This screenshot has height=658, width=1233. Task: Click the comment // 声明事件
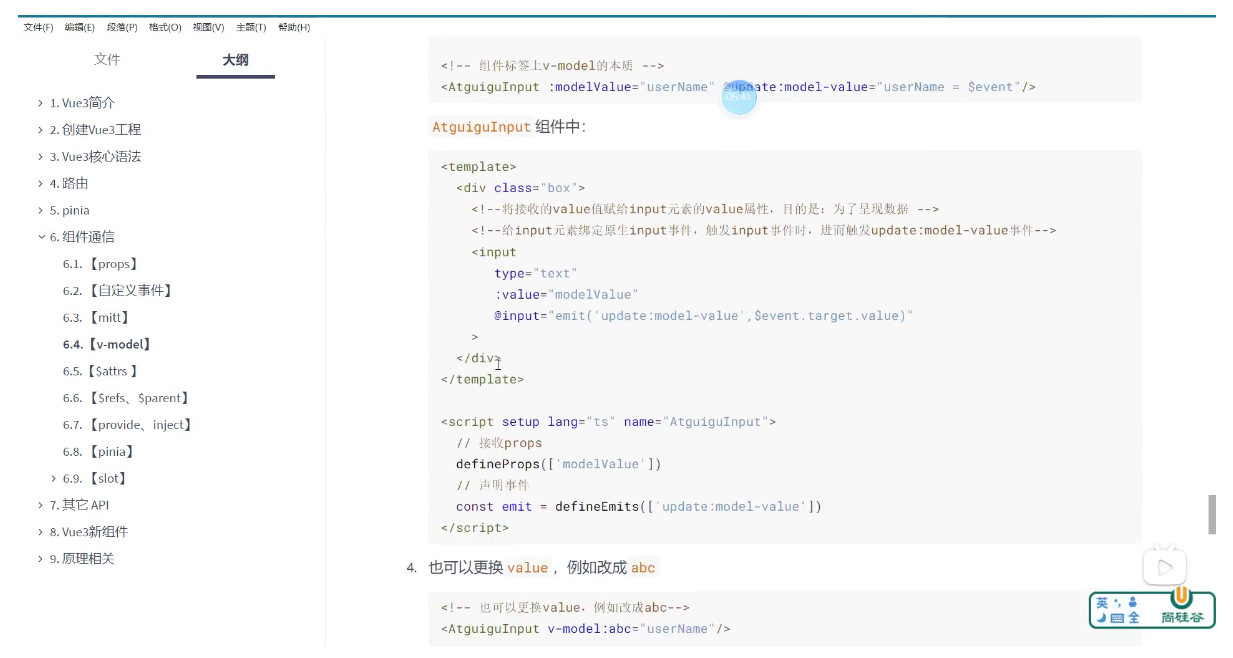click(x=493, y=485)
